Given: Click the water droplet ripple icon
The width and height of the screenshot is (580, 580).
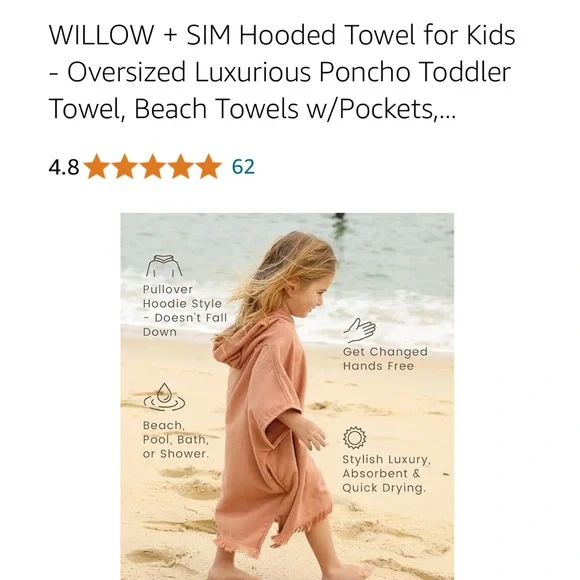Looking at the screenshot, I should (x=164, y=397).
